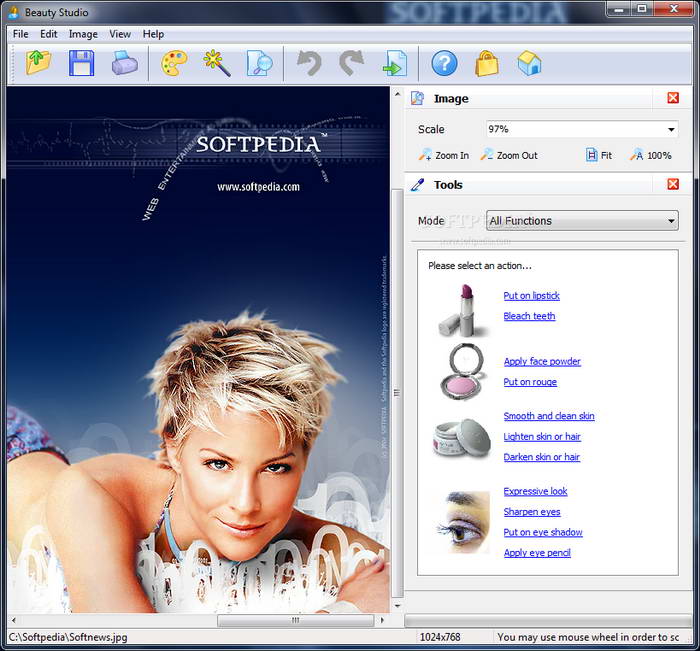Screen dimensions: 700x651
Task: Click the mouse wheel hint status text
Action: (x=588, y=637)
